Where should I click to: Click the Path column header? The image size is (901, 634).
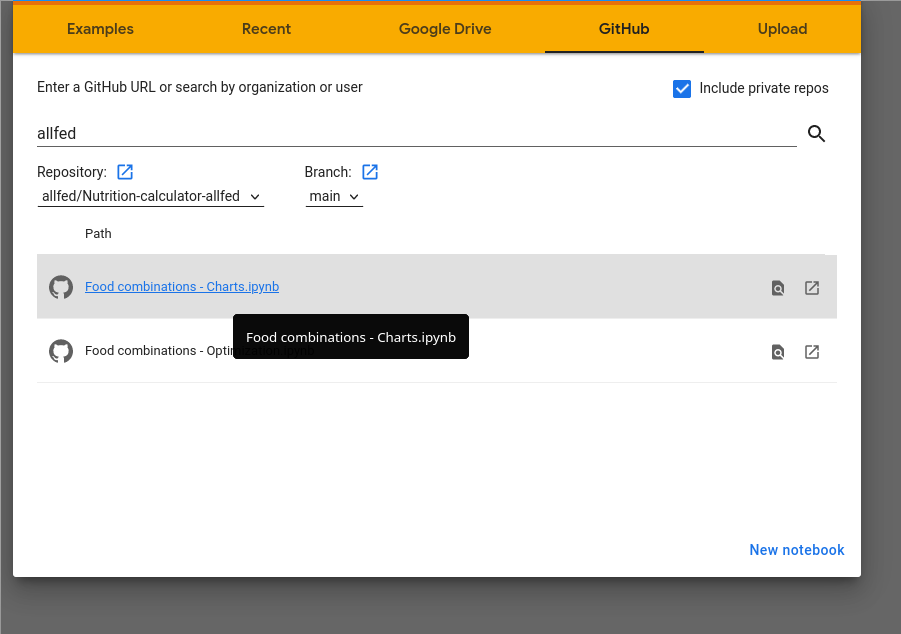click(98, 233)
